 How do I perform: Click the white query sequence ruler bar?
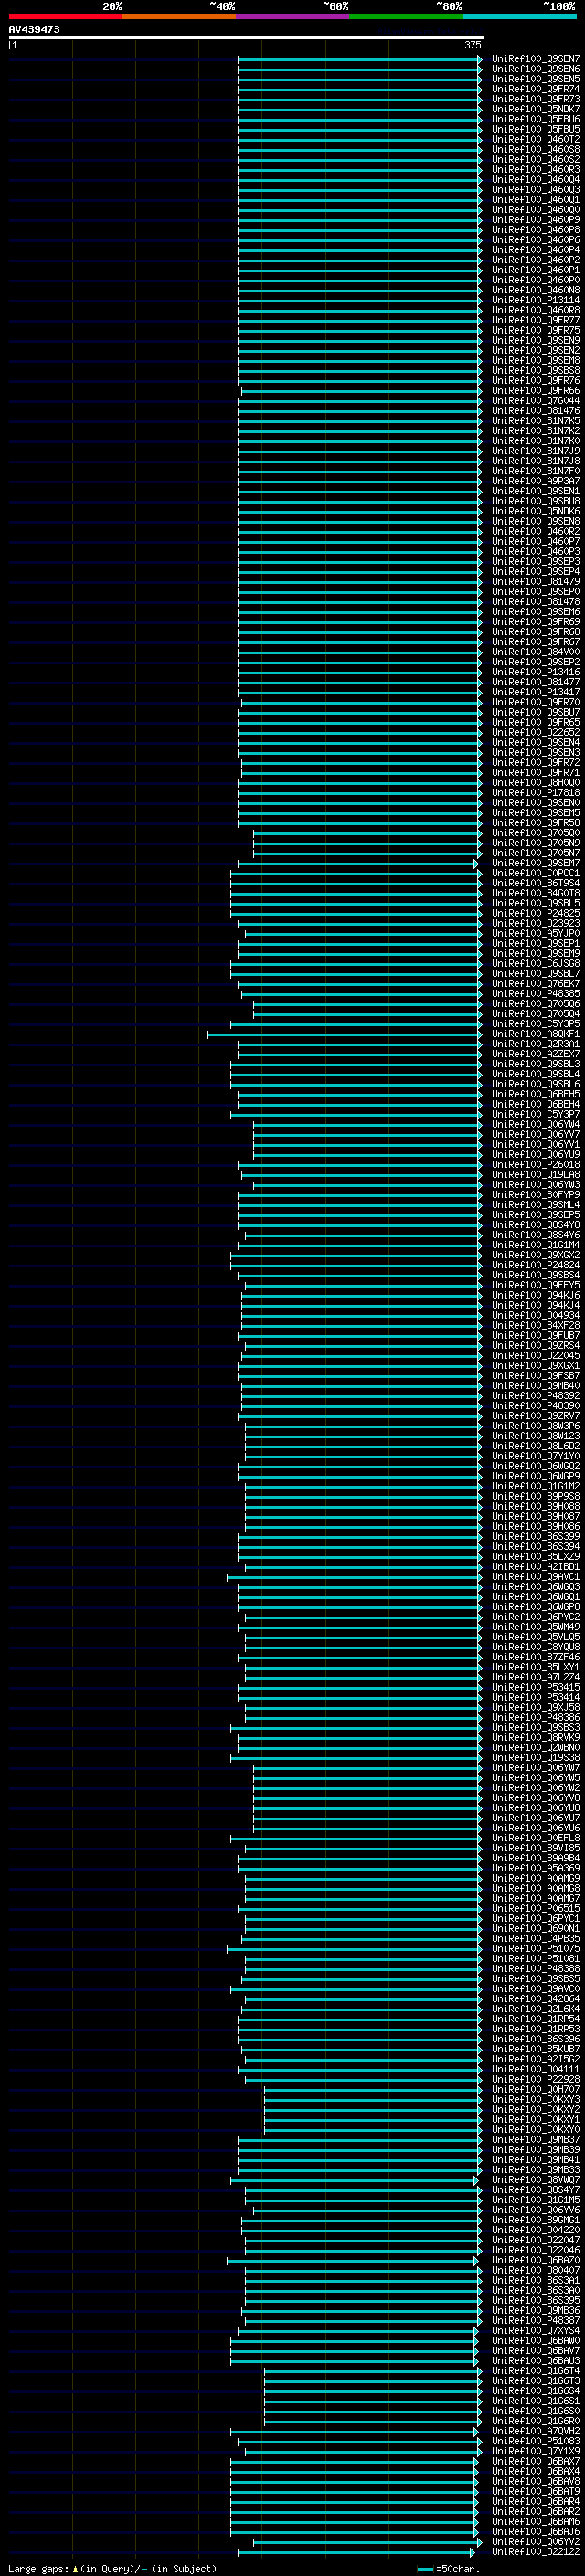[246, 38]
